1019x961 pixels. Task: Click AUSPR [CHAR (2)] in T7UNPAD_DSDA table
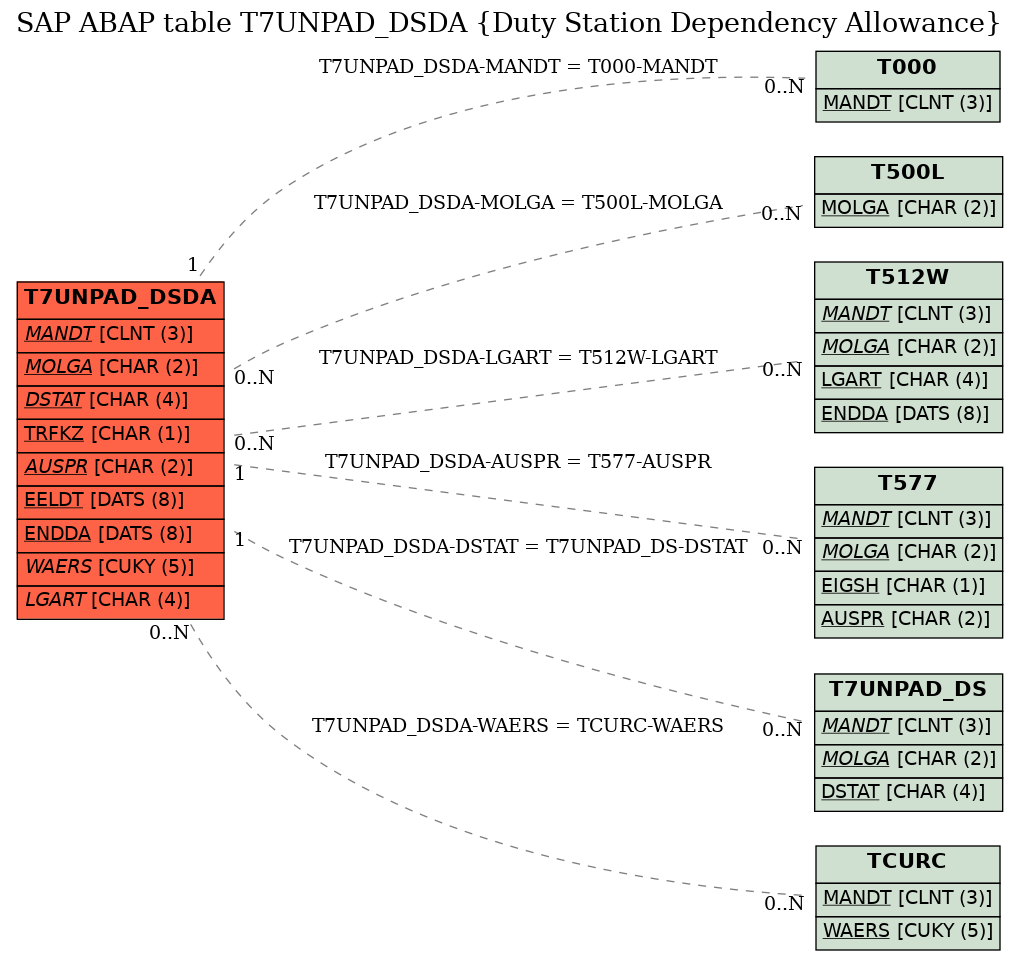(x=120, y=468)
